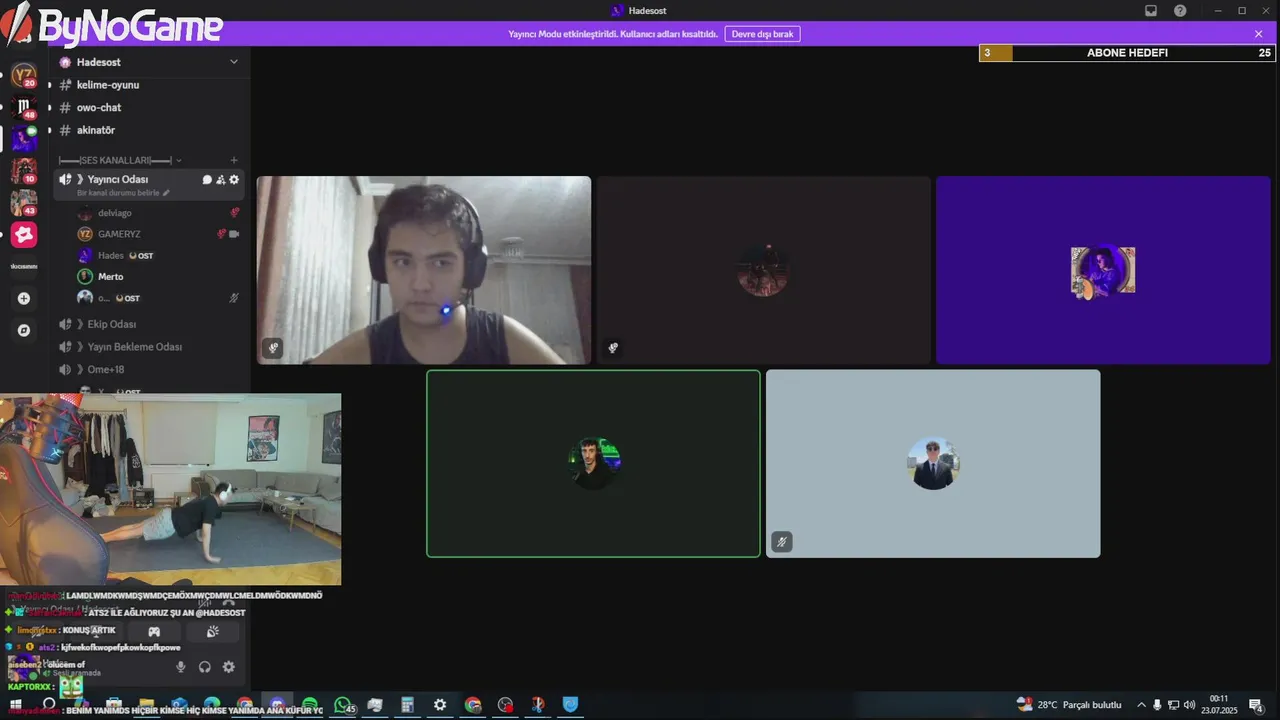This screenshot has width=1280, height=720.
Task: Join the Ome+18 voice channel
Action: click(x=150, y=370)
